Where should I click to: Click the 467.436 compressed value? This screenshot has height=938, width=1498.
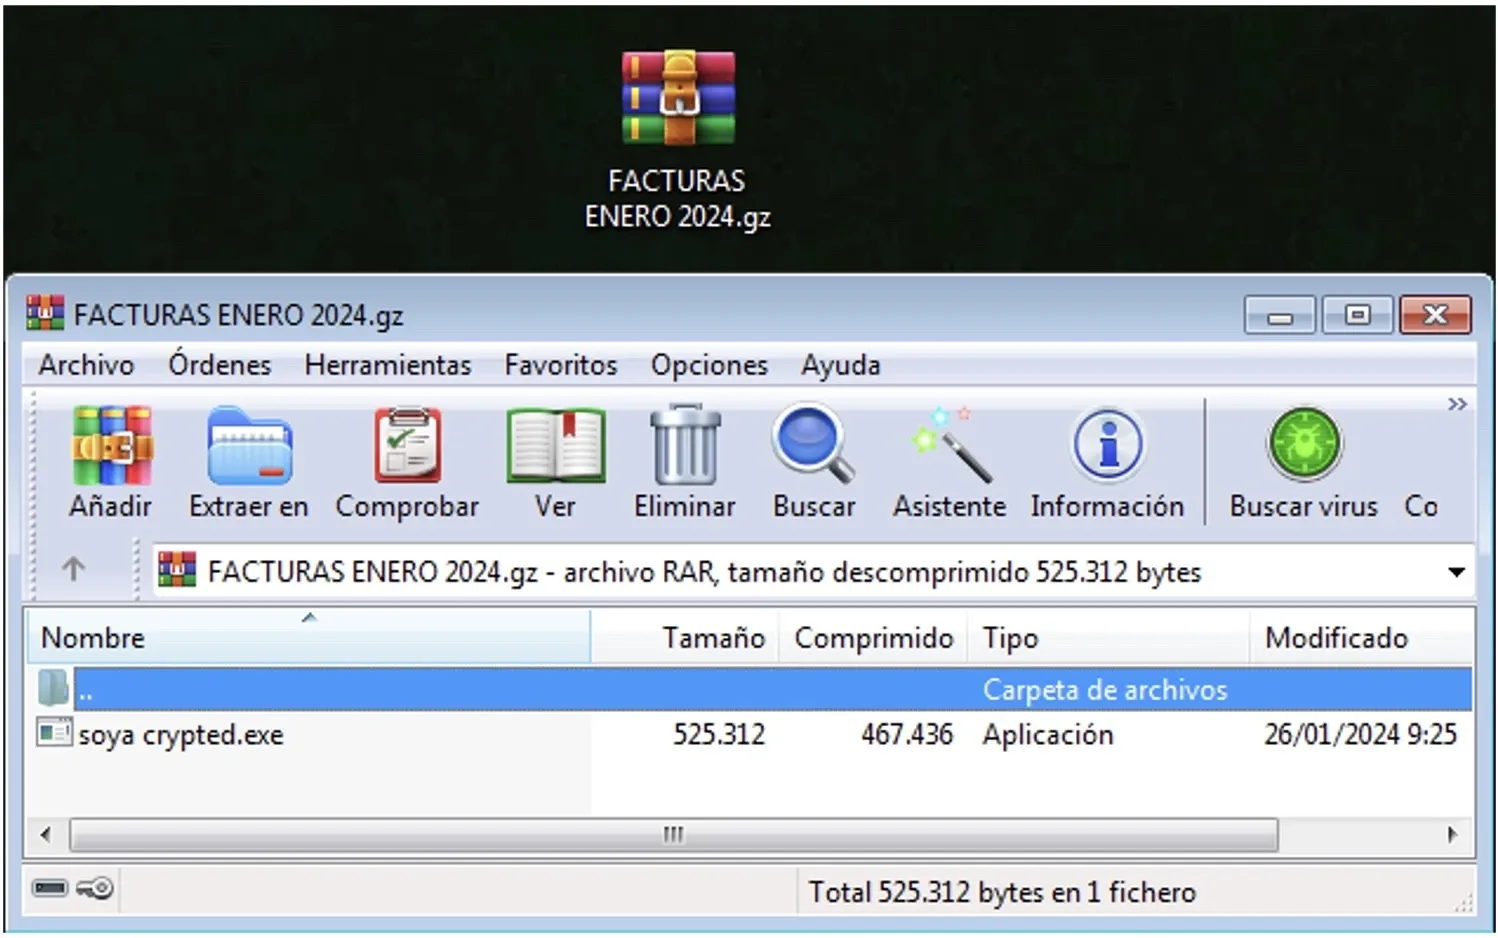[x=906, y=735]
